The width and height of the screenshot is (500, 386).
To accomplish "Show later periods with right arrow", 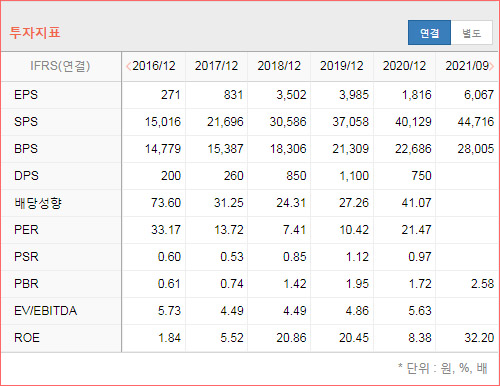I will click(x=492, y=66).
